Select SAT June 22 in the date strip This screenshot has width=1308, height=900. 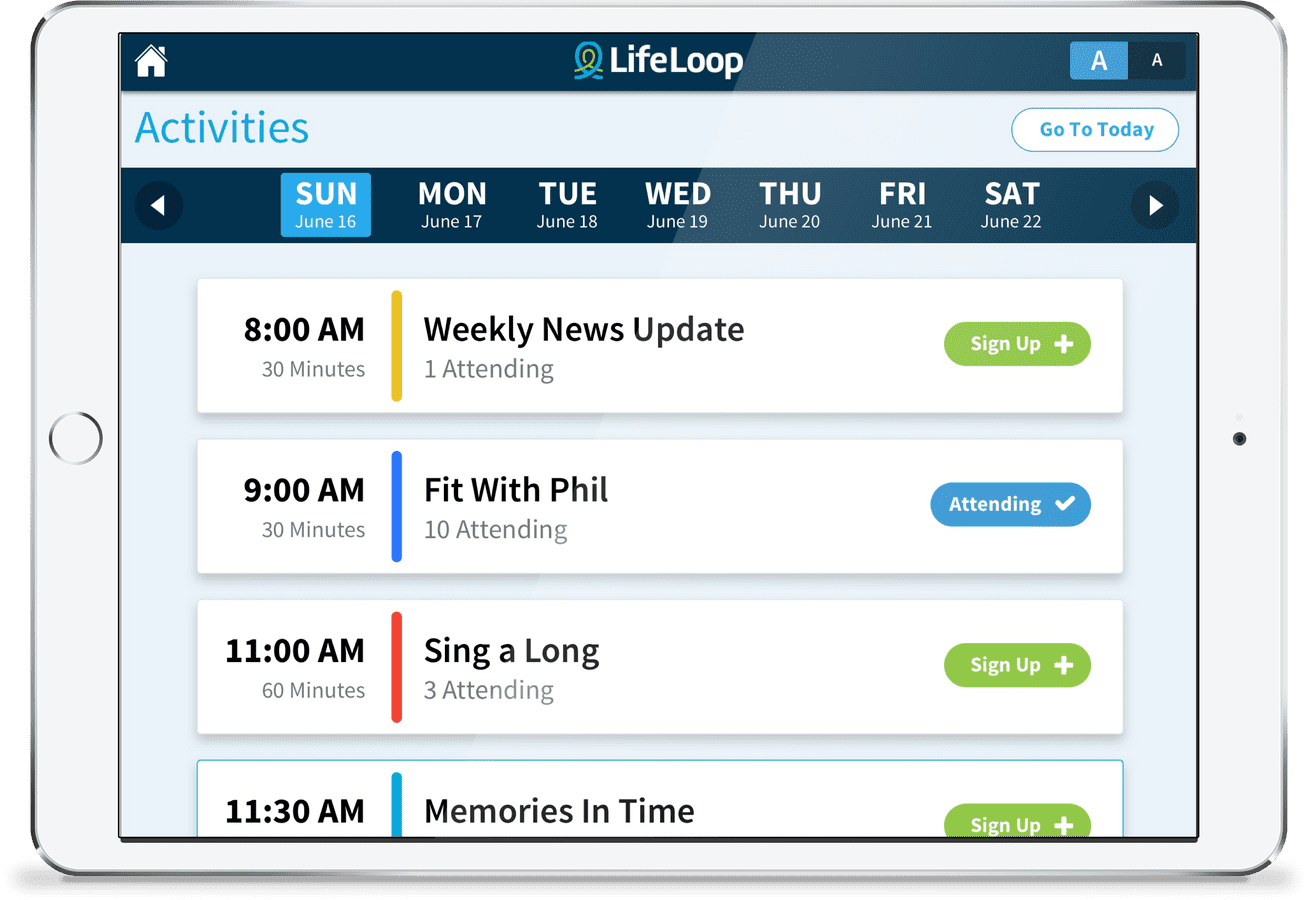[1010, 205]
